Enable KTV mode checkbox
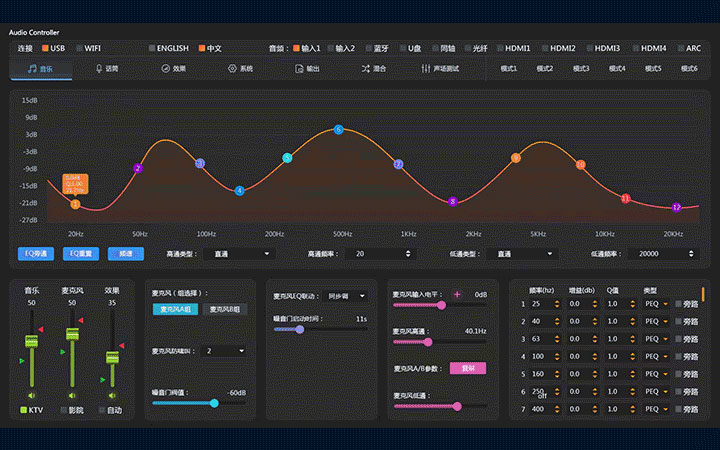The height and width of the screenshot is (450, 720). [x=23, y=410]
